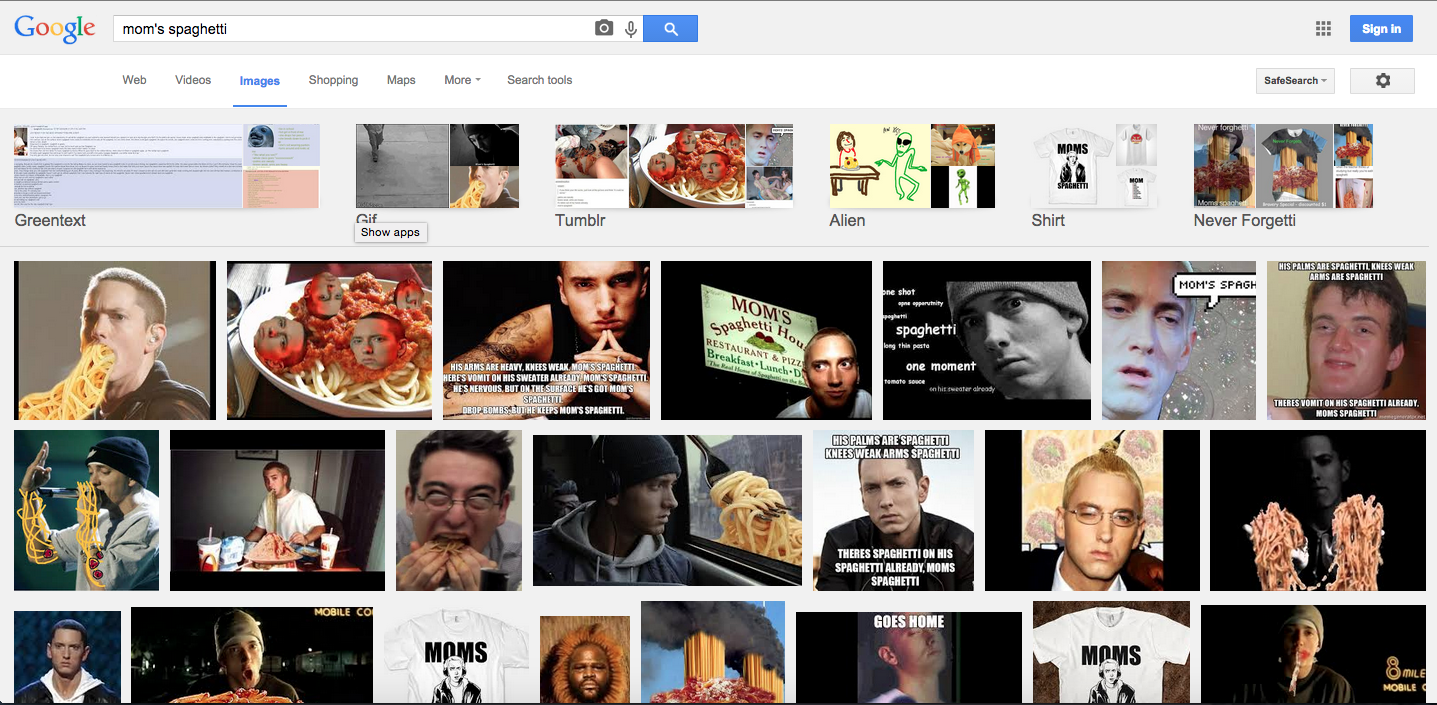This screenshot has width=1437, height=705.
Task: Expand the More dropdown menu
Action: click(462, 80)
